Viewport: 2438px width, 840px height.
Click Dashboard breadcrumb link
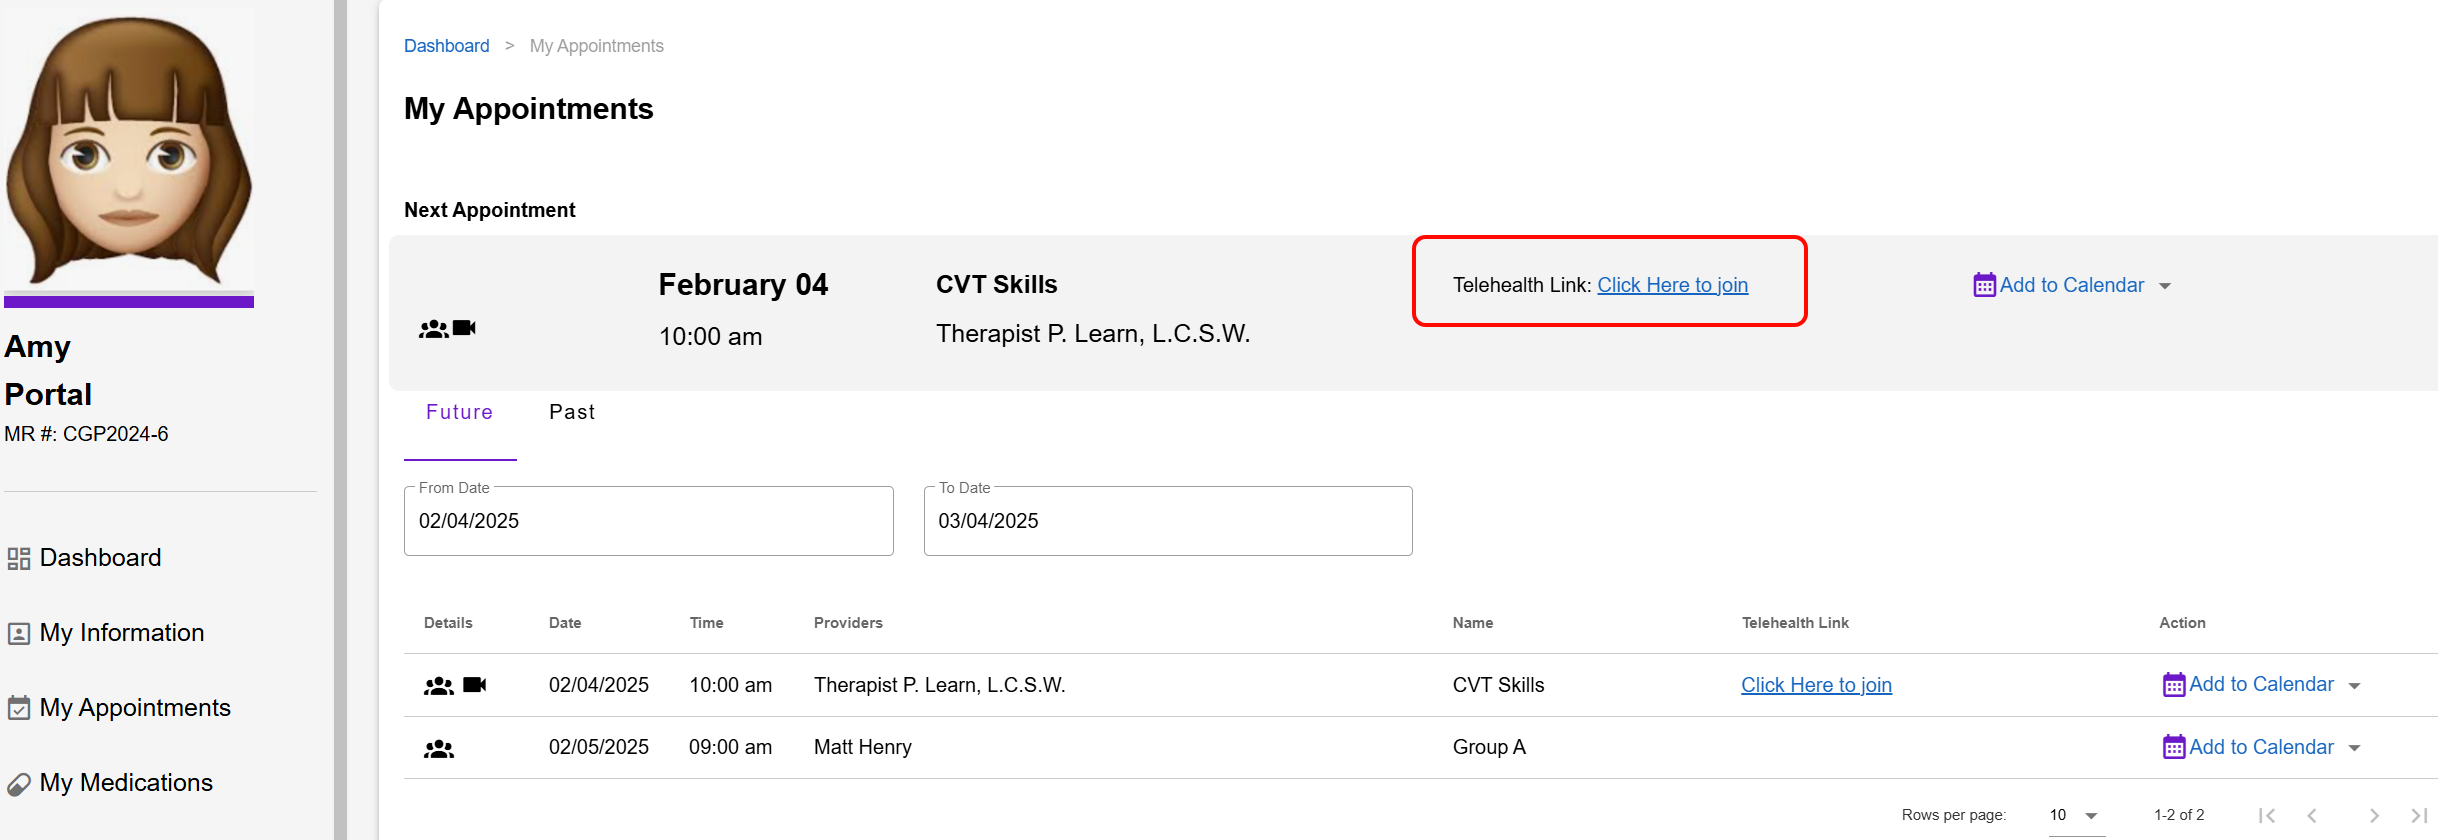[x=446, y=46]
